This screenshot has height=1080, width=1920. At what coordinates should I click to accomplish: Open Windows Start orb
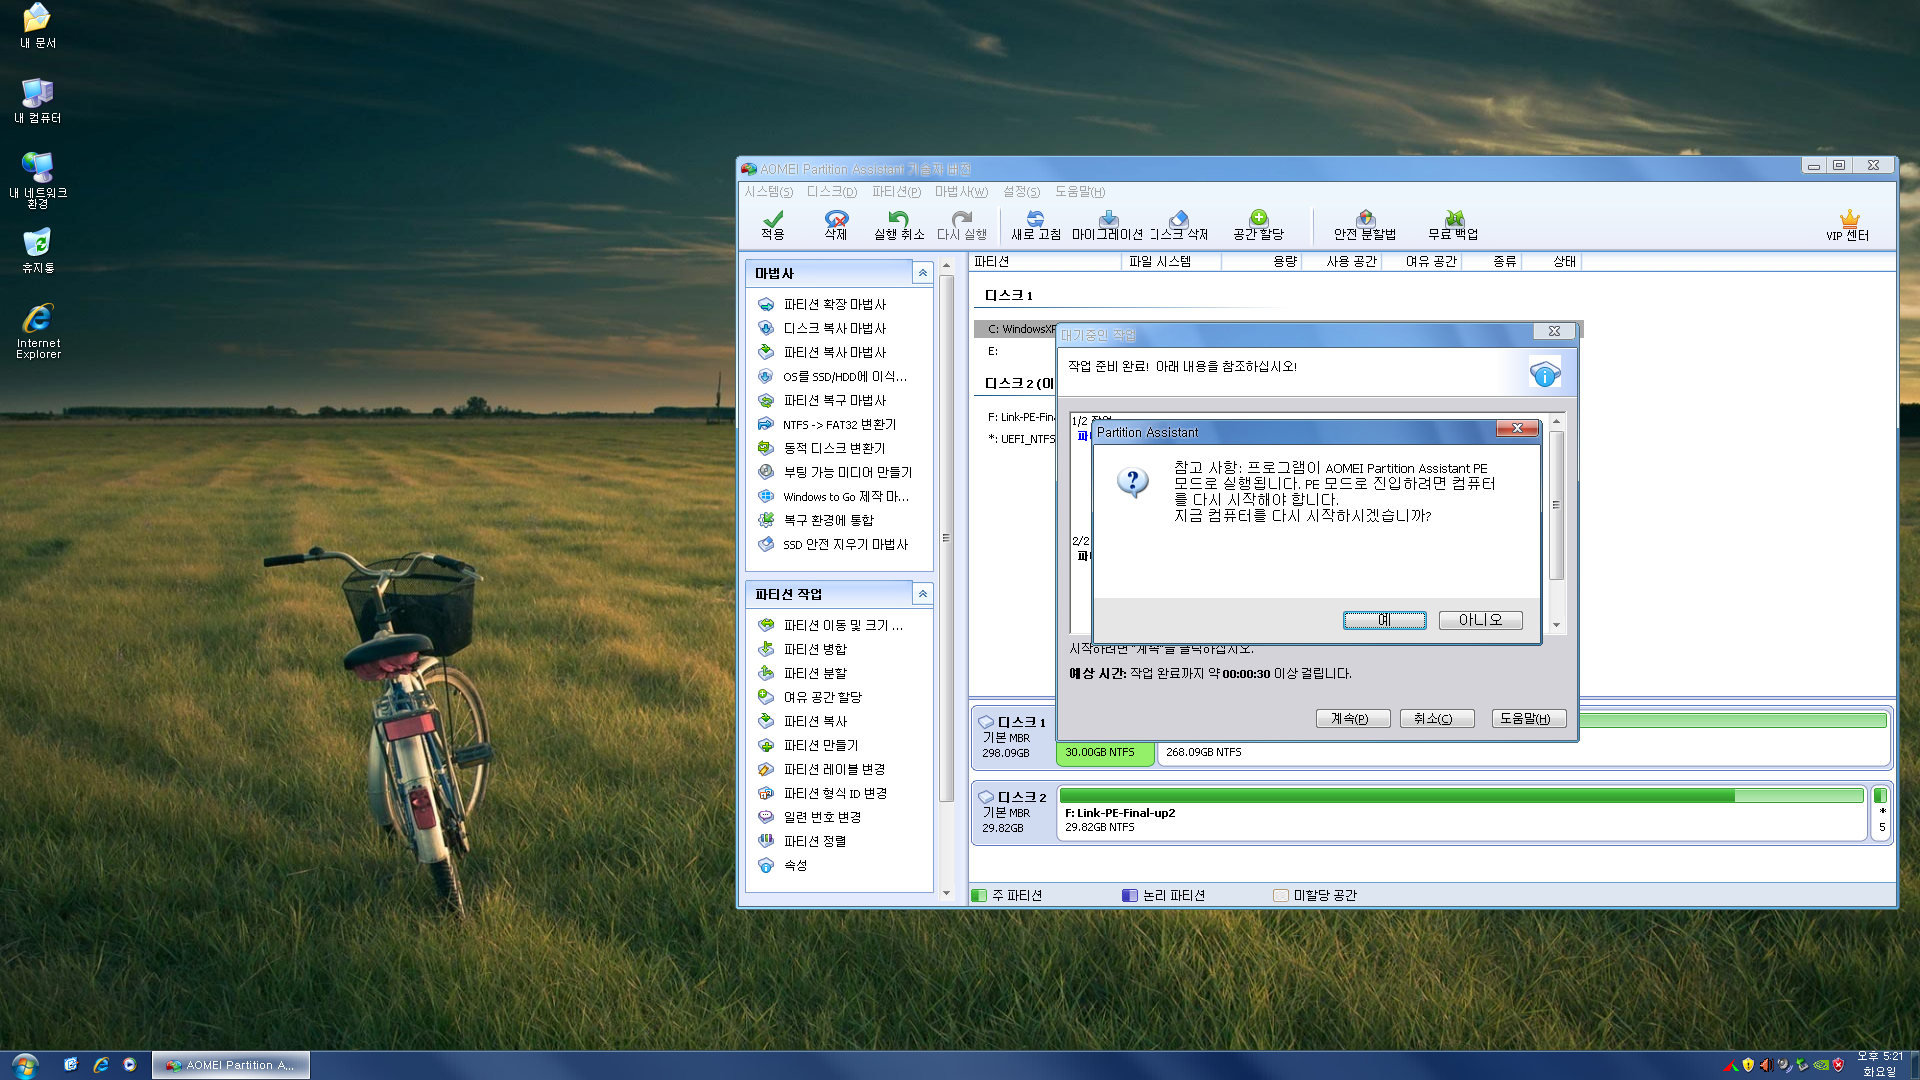24,1064
